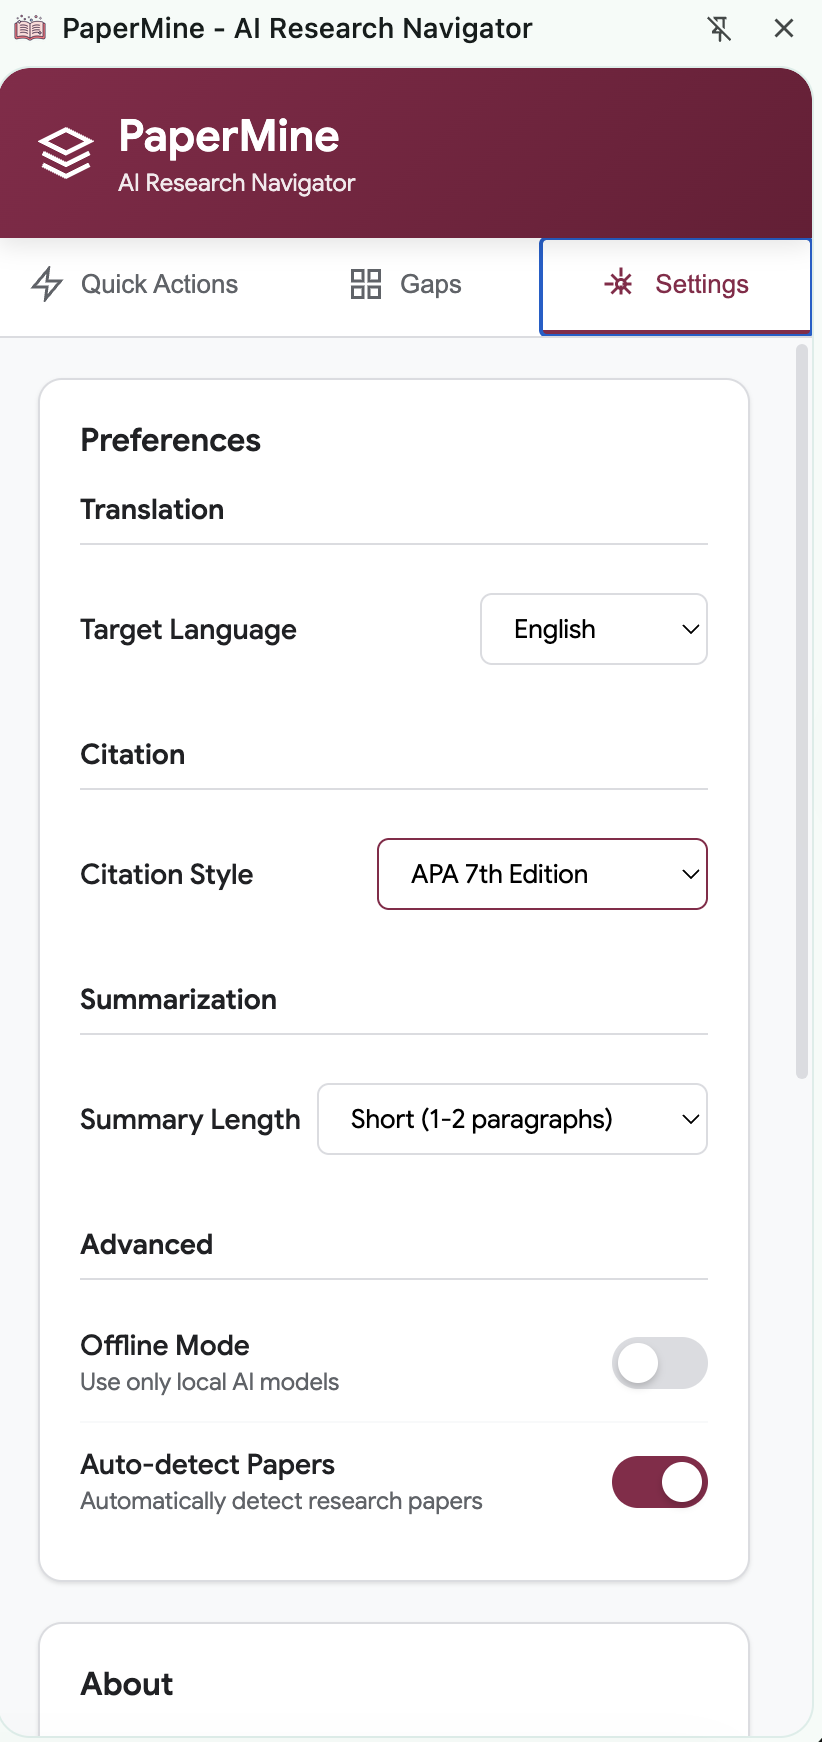Click the pin icon in title bar
Viewport: 822px width, 1742px height.
coord(720,29)
